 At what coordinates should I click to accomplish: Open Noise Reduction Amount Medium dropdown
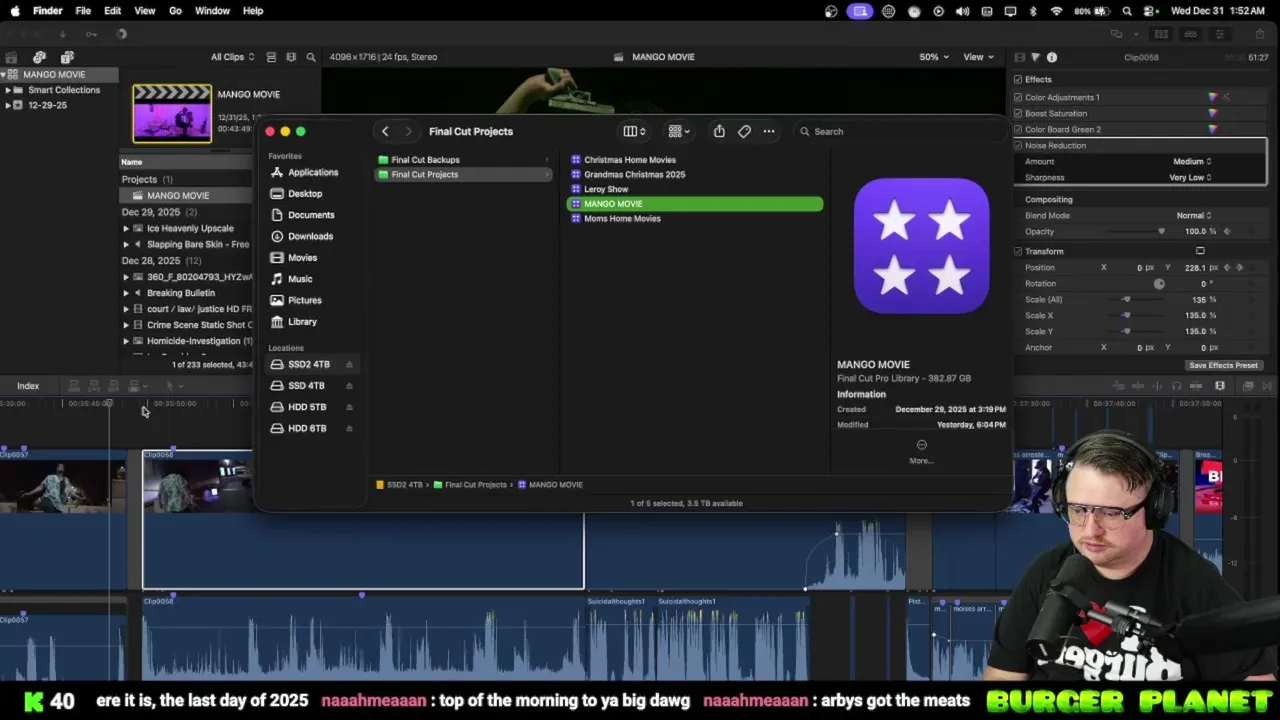1192,161
